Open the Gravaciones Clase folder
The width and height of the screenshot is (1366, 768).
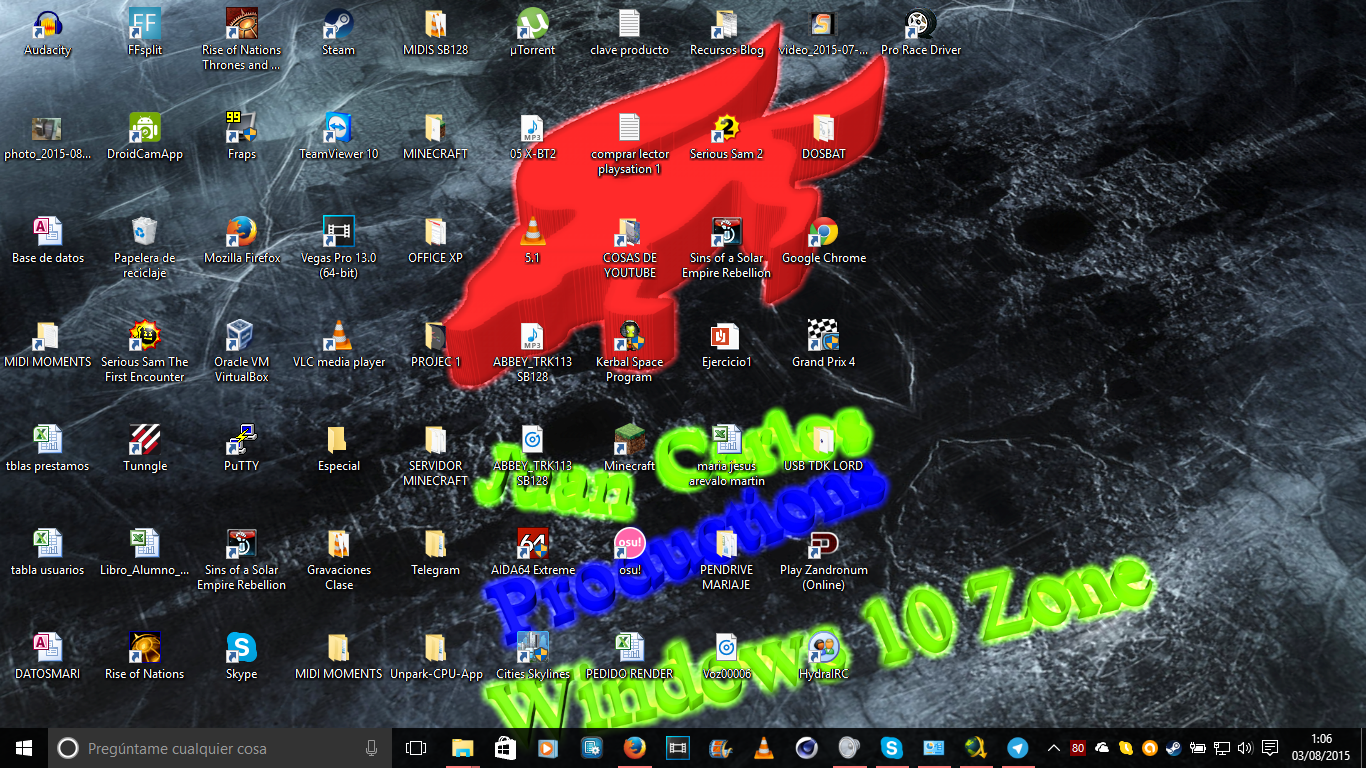click(338, 559)
